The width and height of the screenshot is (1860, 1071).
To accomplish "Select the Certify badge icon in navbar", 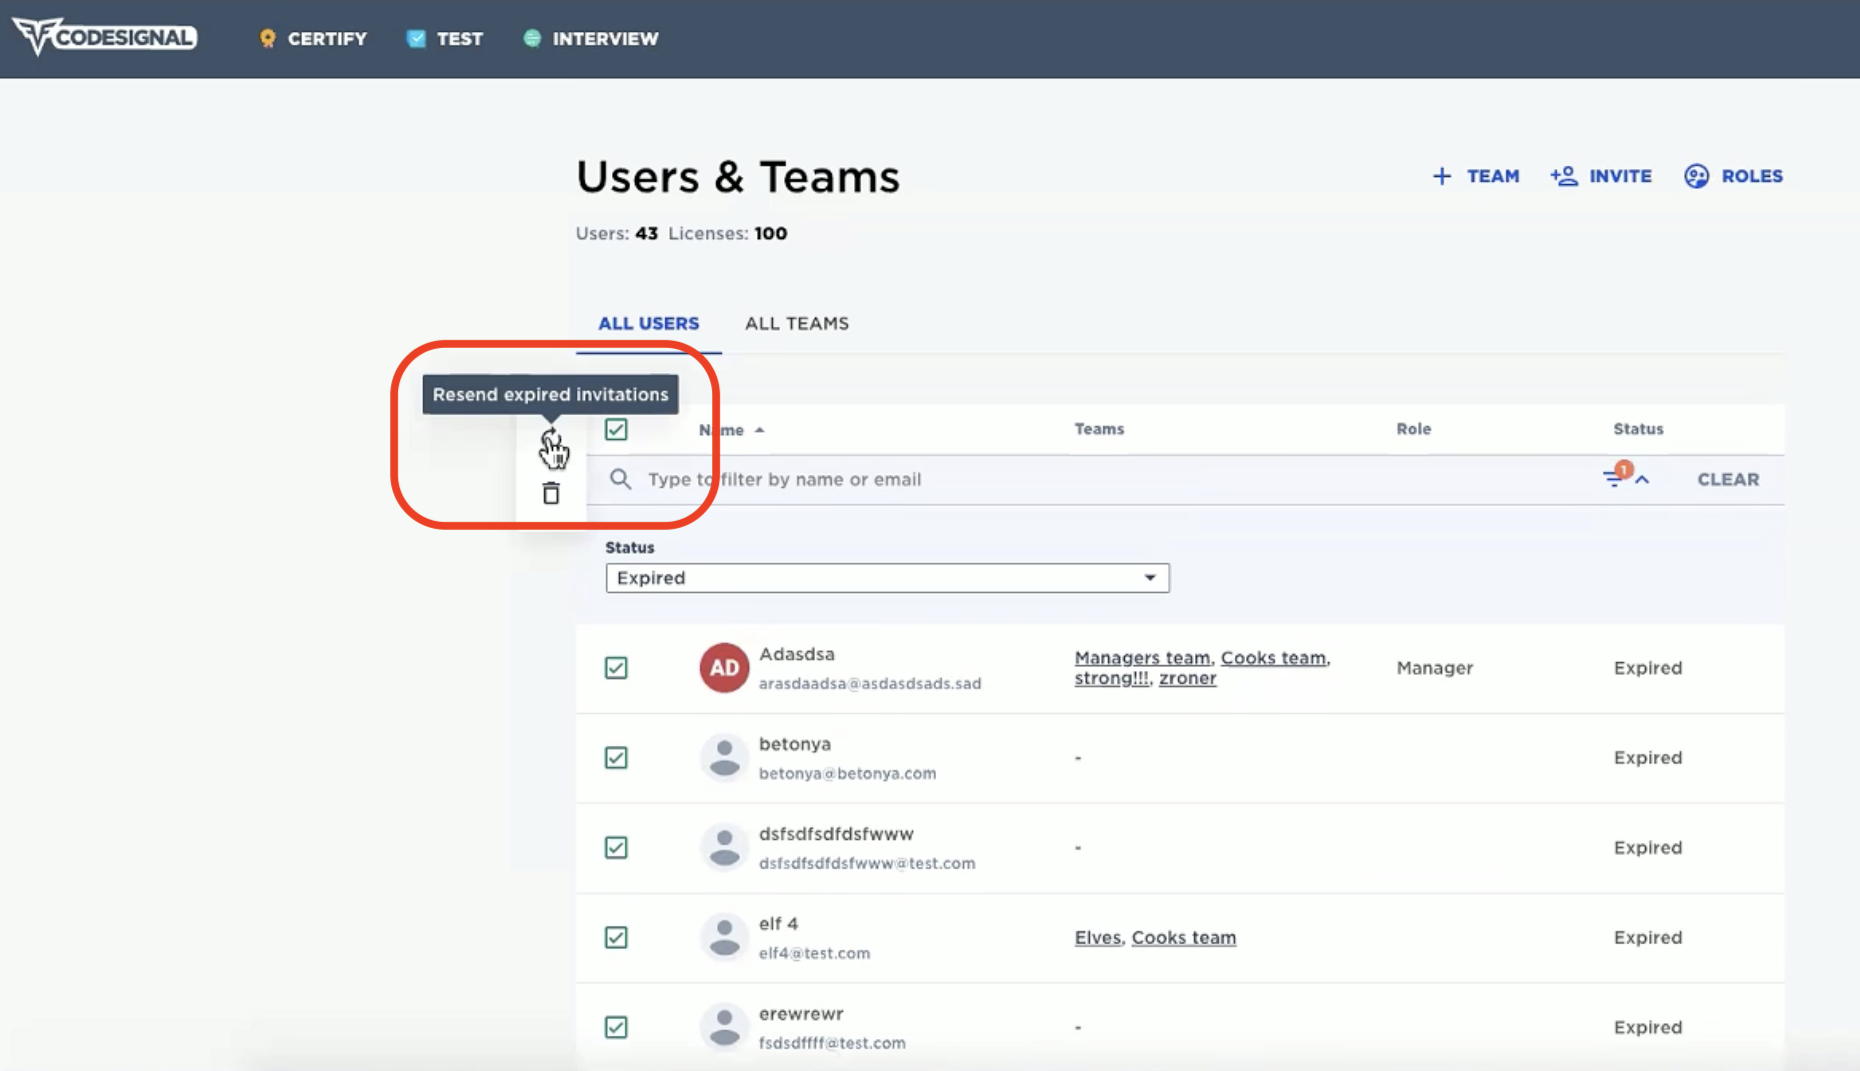I will pyautogui.click(x=265, y=38).
